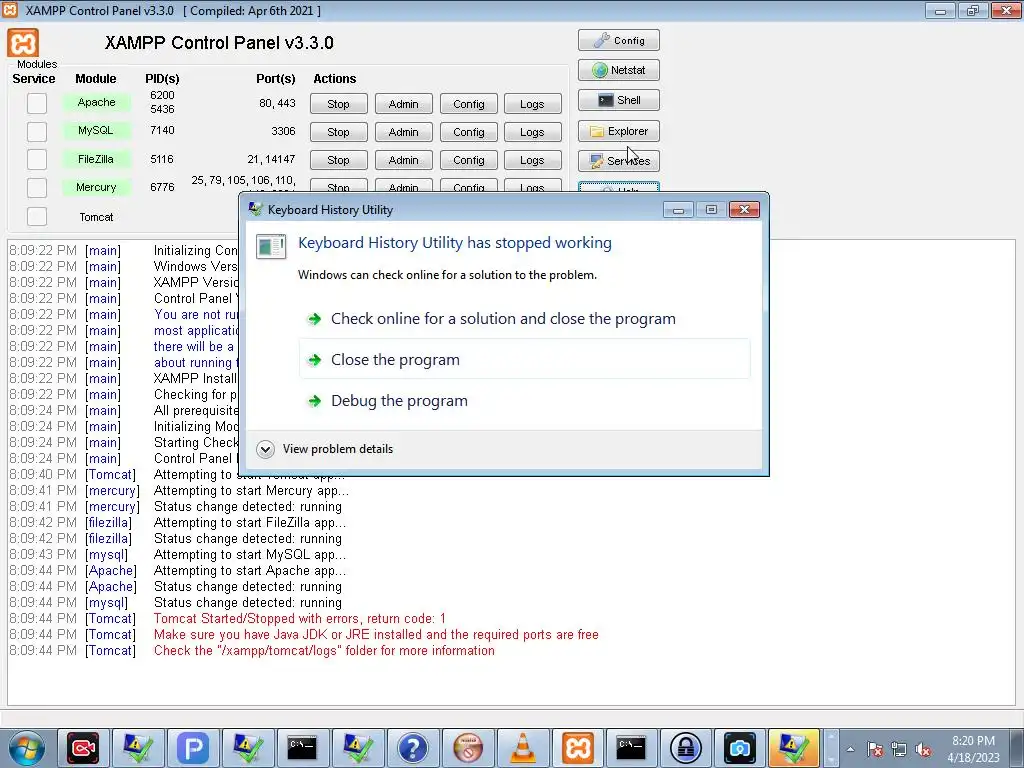Click the muted volume tray icon

pyautogui.click(x=923, y=749)
